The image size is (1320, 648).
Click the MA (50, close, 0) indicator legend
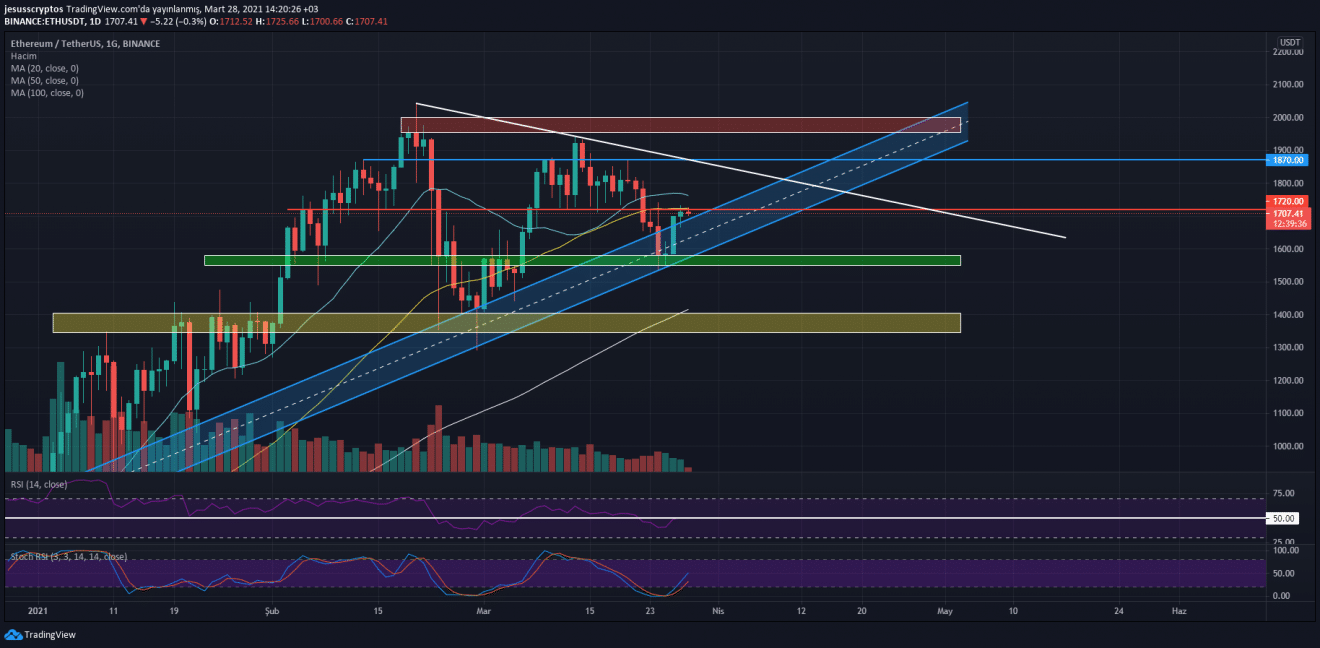(46, 81)
